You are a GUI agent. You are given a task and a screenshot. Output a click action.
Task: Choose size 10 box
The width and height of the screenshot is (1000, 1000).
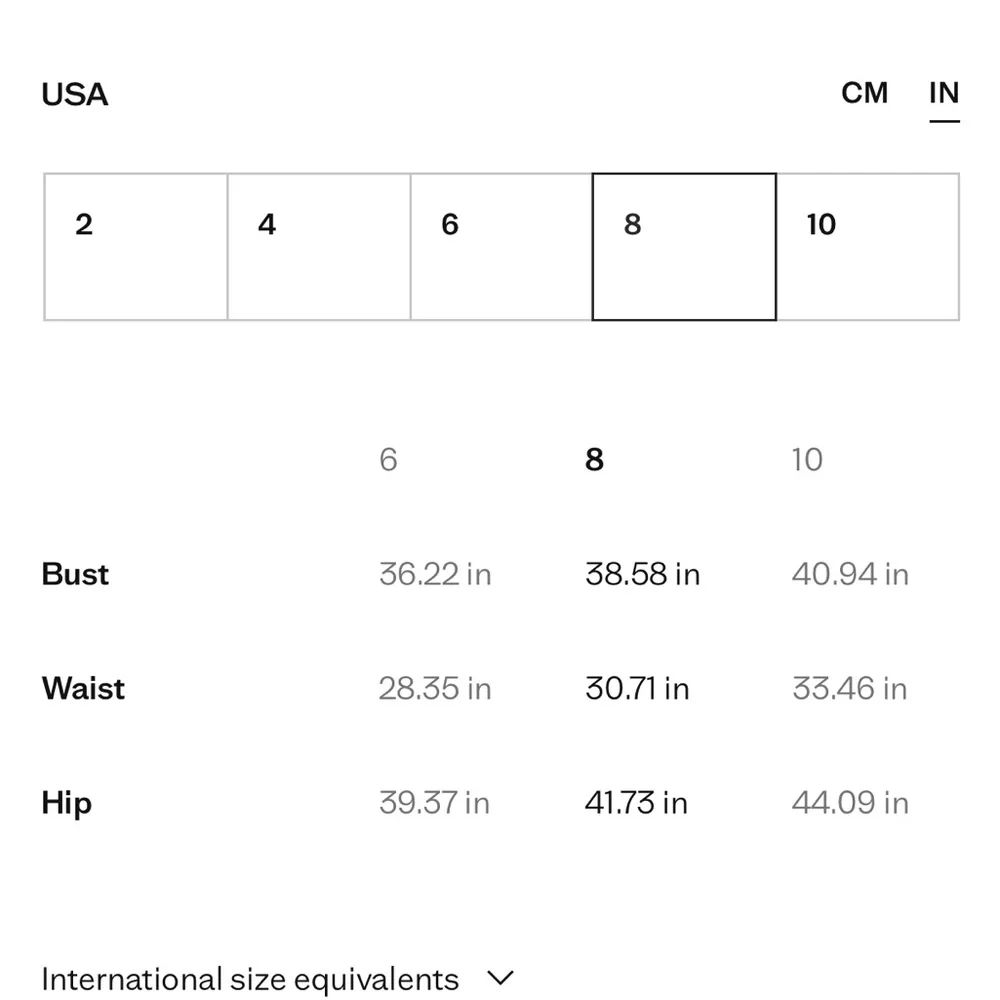pyautogui.click(x=868, y=247)
